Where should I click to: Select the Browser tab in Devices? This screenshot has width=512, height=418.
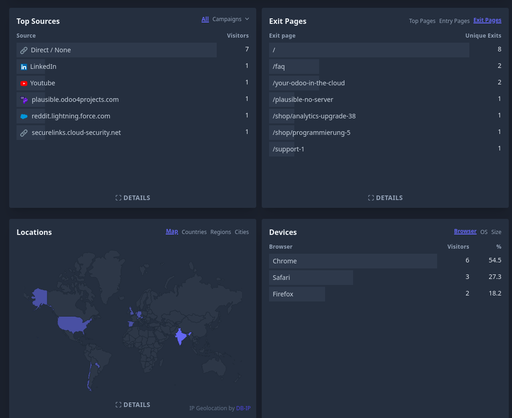465,231
